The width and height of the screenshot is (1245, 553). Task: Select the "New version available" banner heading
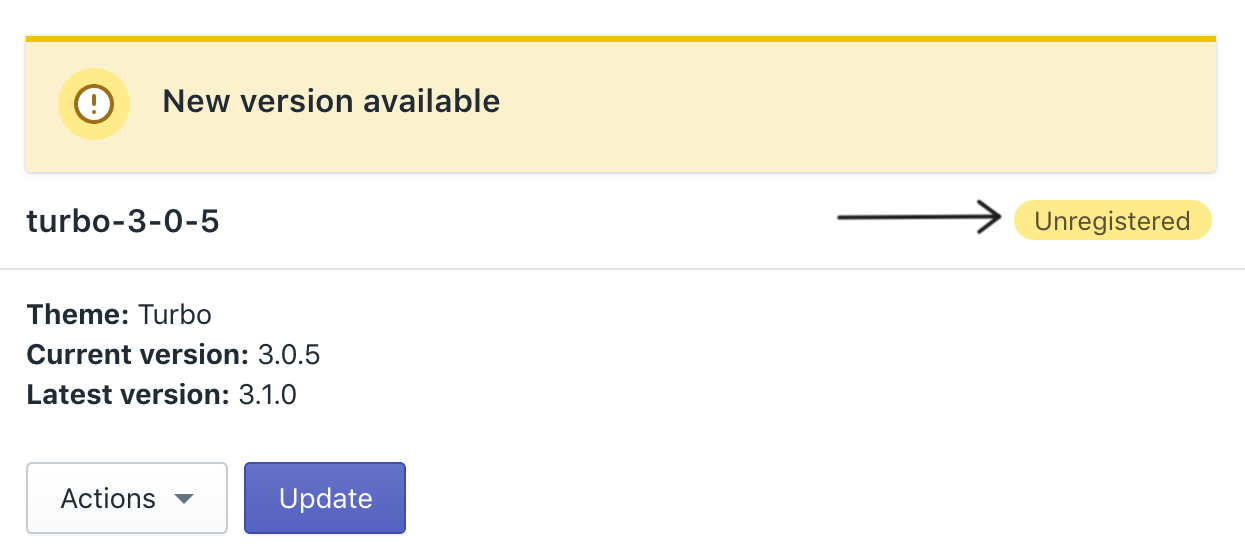[x=331, y=101]
